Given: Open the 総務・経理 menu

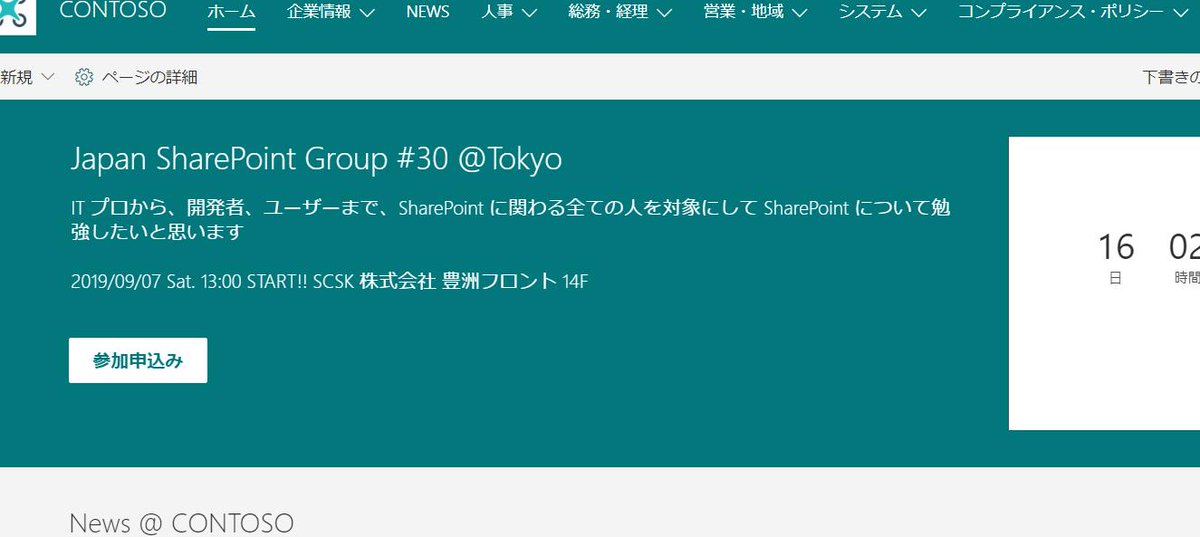Looking at the screenshot, I should click(x=608, y=13).
